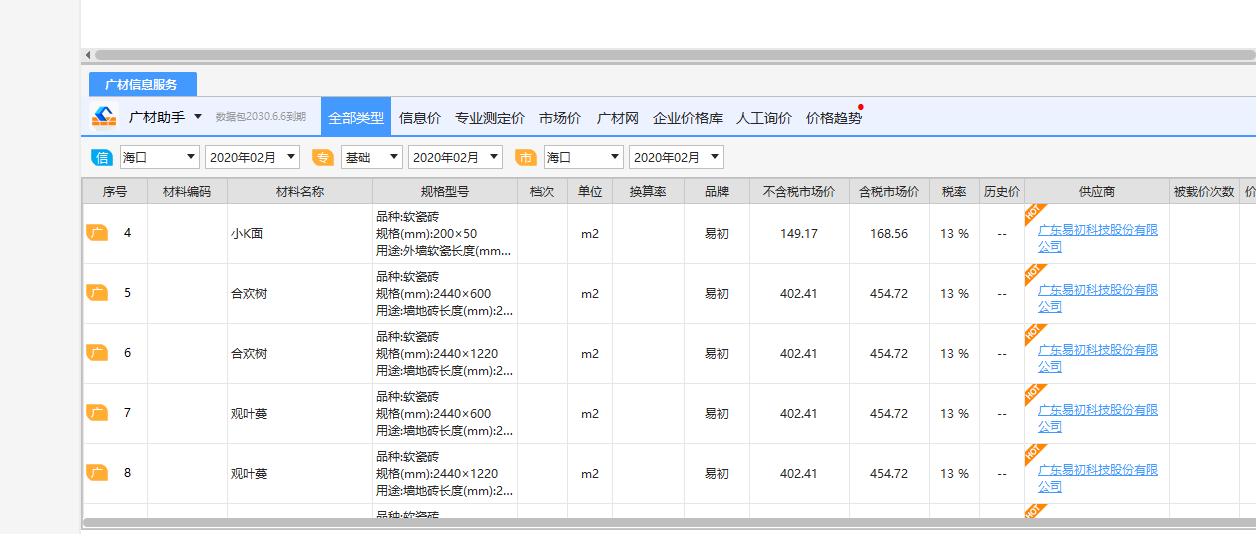Open supplier link in 合欢树 row 6

pyautogui.click(x=1098, y=358)
